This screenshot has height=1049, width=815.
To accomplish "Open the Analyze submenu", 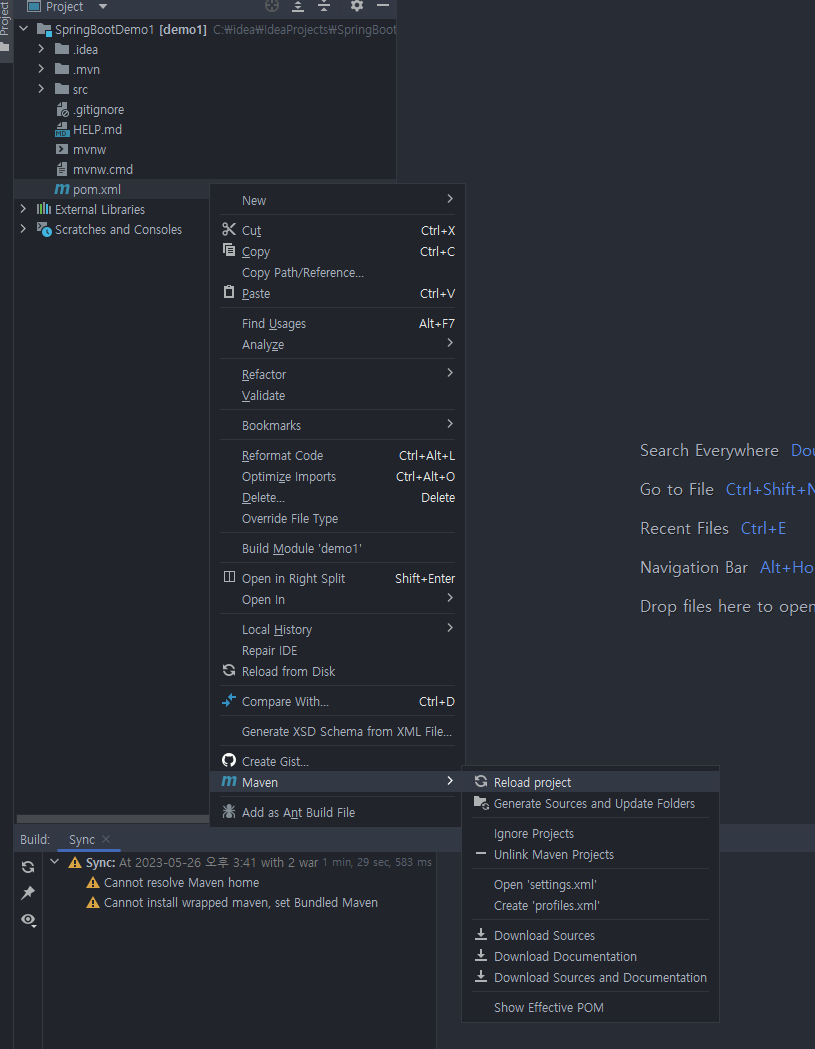I will (x=338, y=345).
